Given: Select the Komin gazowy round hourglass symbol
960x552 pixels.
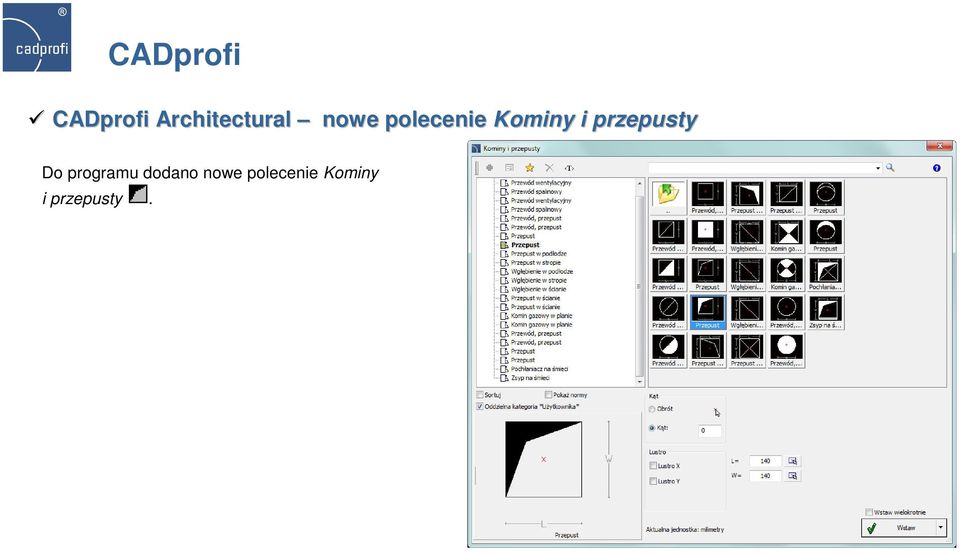Looking at the screenshot, I should (x=786, y=274).
